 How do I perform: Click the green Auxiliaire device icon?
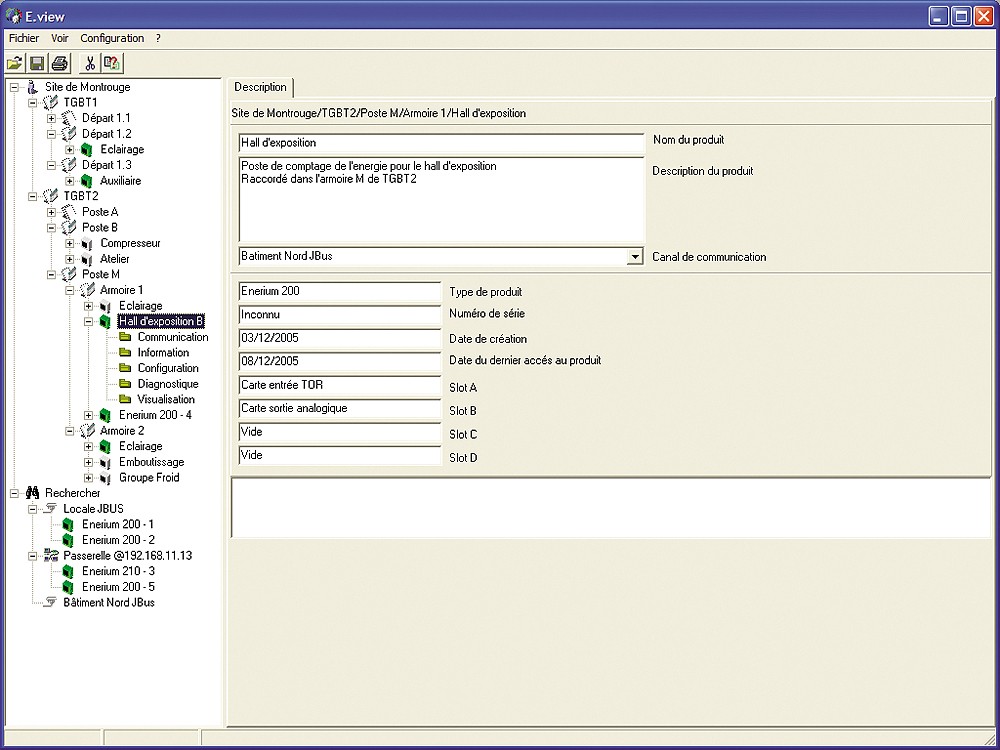pos(87,180)
